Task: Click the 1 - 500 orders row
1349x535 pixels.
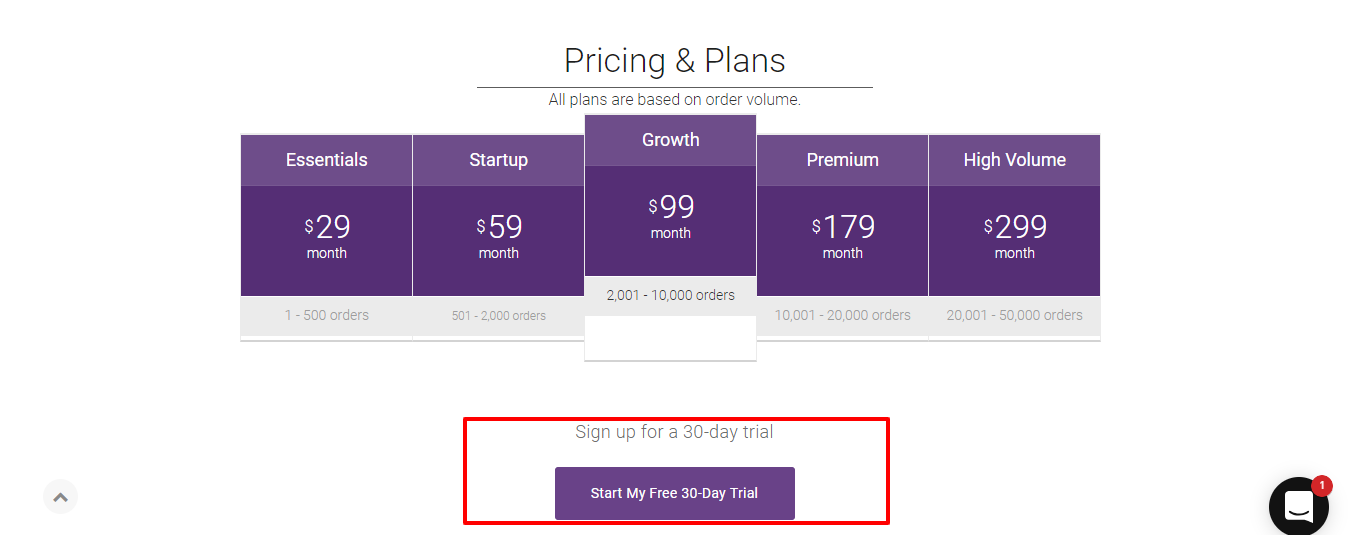Action: (x=326, y=315)
